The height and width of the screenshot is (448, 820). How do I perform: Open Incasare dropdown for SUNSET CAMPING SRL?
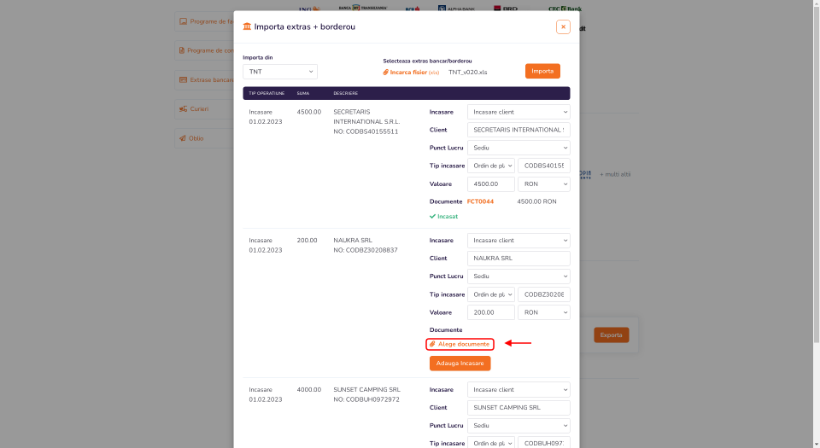518,389
